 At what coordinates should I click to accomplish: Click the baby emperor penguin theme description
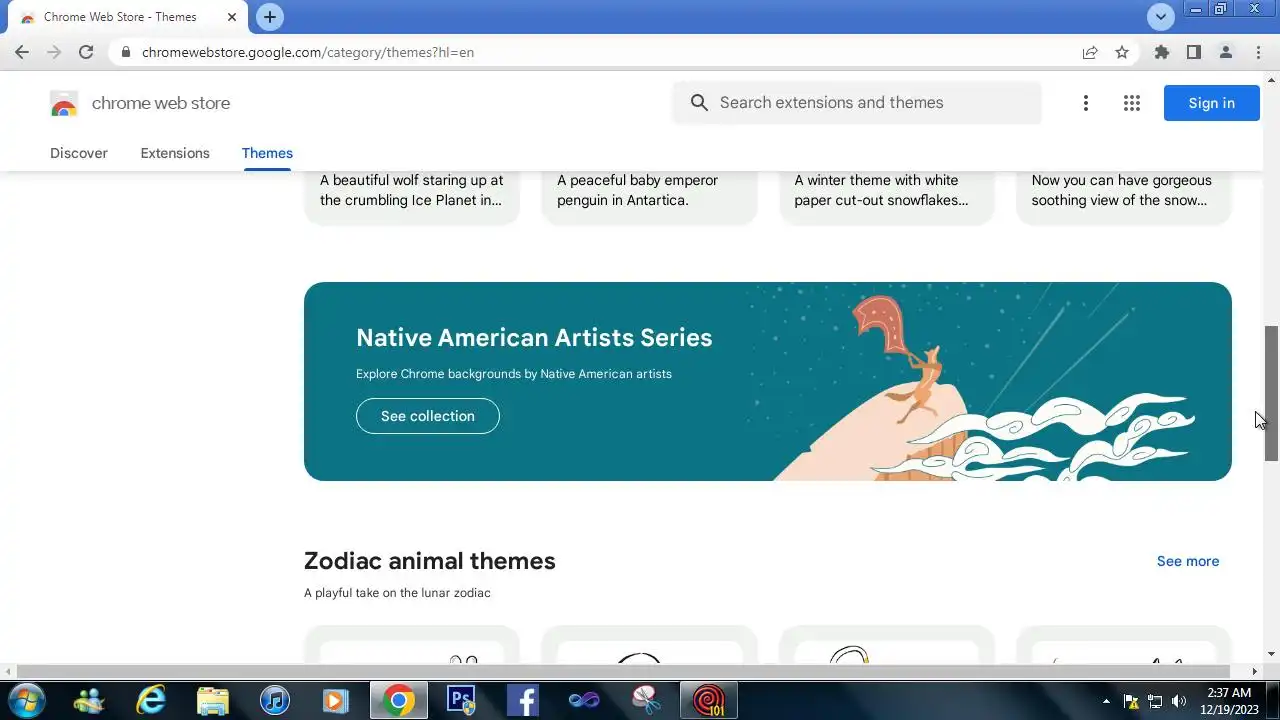pyautogui.click(x=638, y=190)
